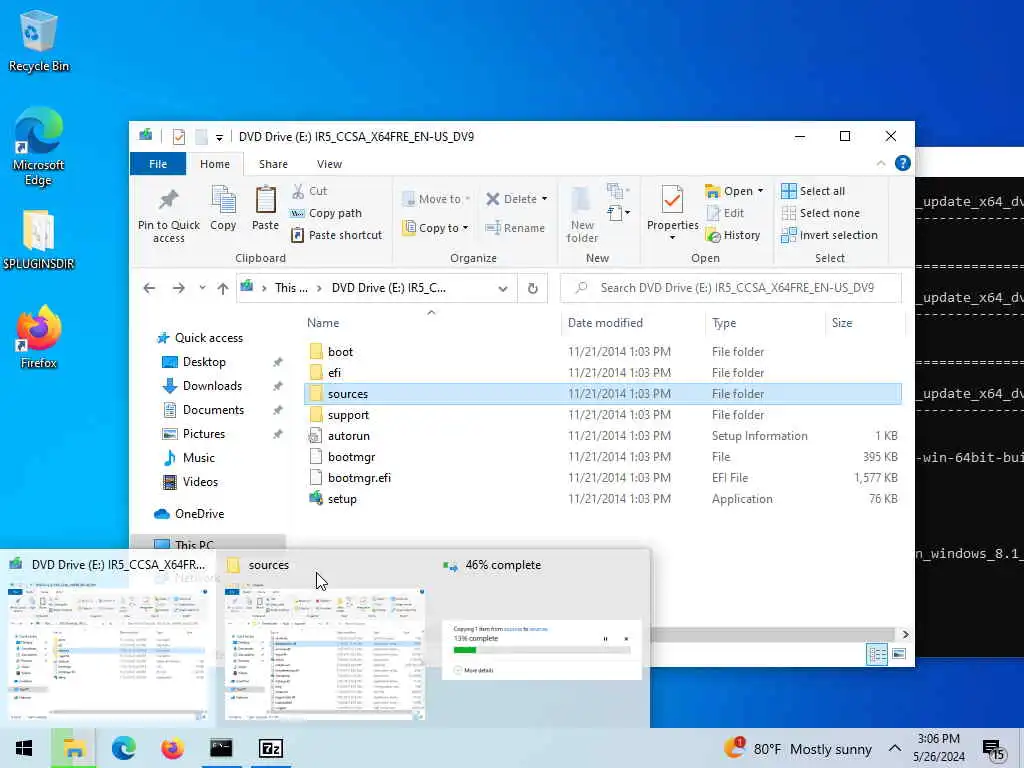Sort by Type column header
Image resolution: width=1024 pixels, height=768 pixels.
[x=724, y=323]
